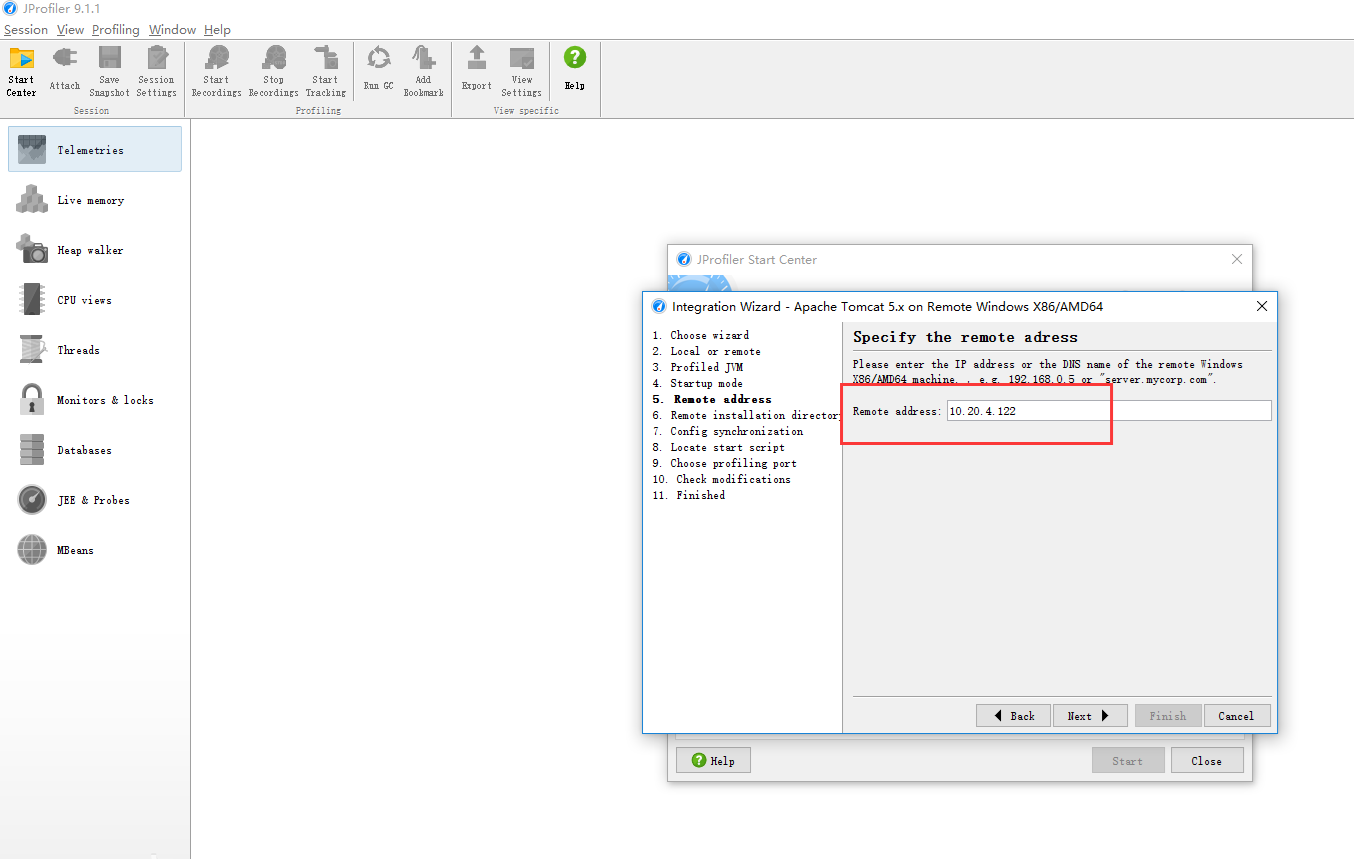Screen dimensions: 1354x859
Task: Click Close in the Start Center window
Action: 1207,761
